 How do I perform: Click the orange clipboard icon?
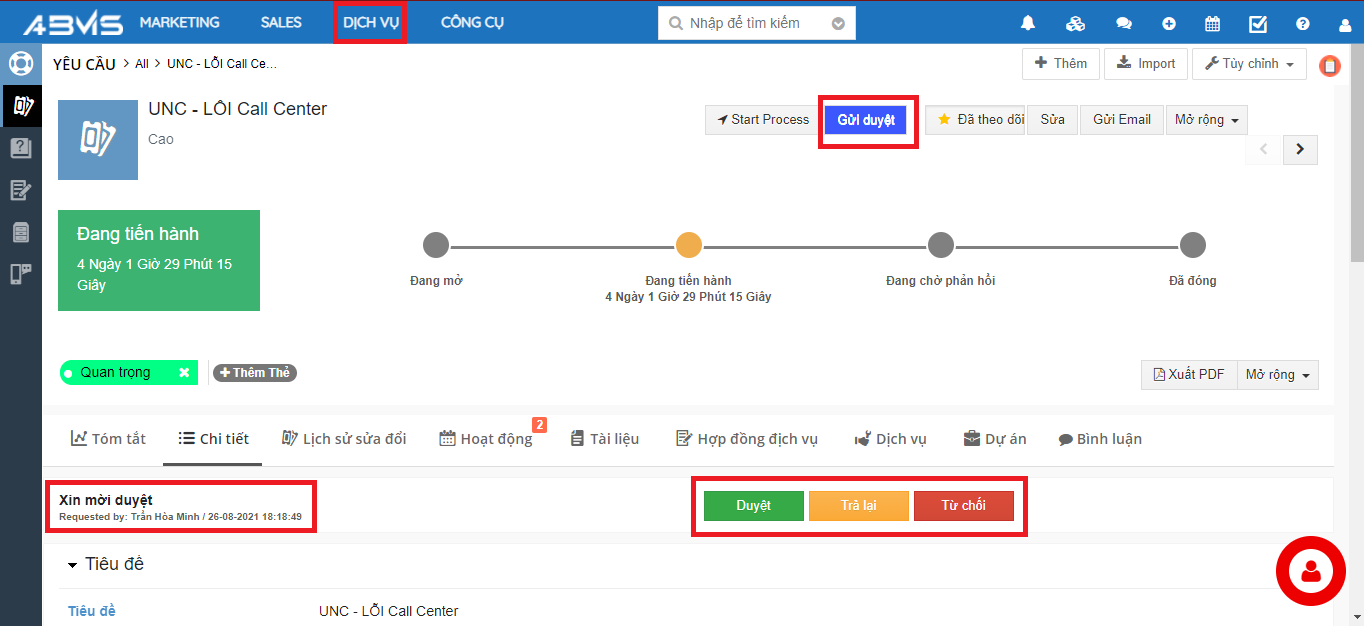1329,66
